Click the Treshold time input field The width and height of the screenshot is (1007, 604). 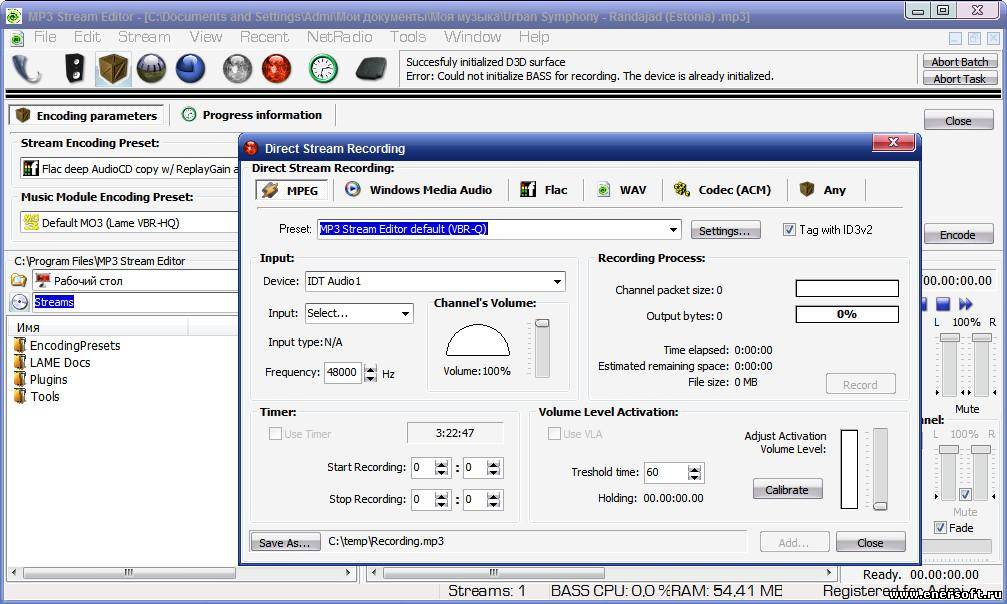pos(665,473)
